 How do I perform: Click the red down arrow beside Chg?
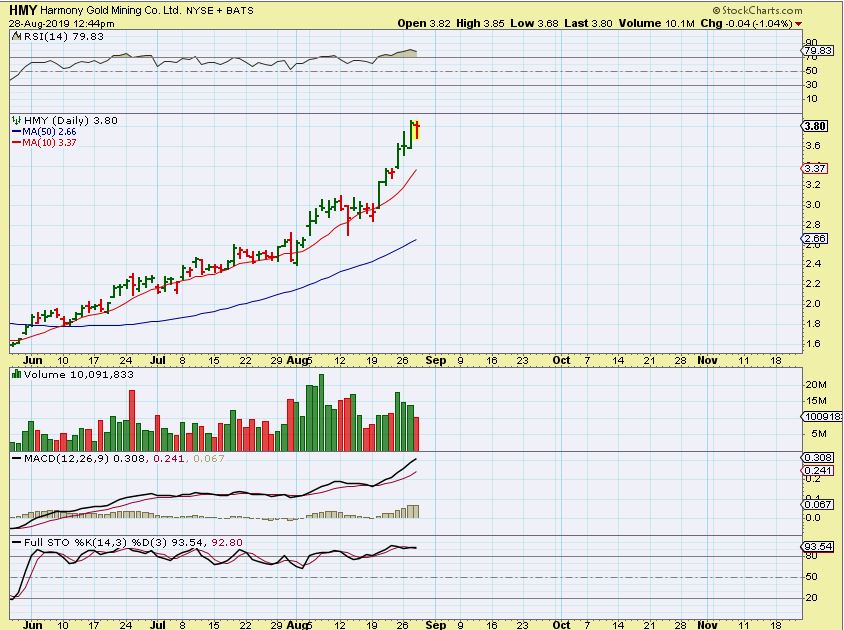click(798, 24)
